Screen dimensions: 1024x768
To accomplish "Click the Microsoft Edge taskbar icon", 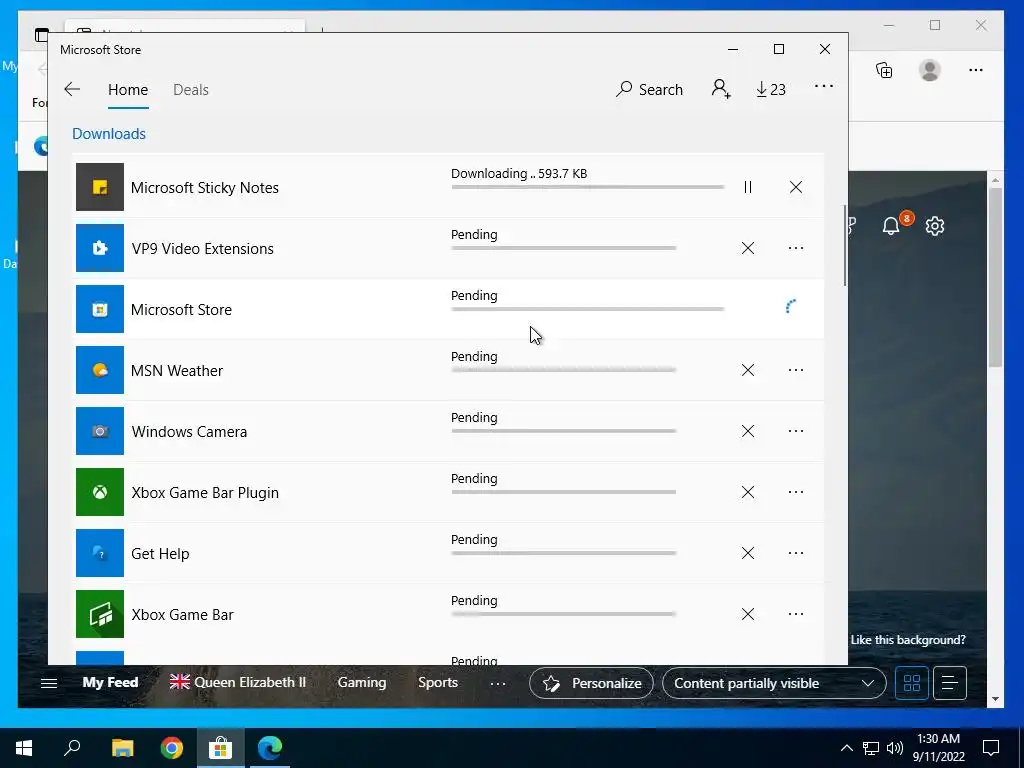I will pos(270,748).
